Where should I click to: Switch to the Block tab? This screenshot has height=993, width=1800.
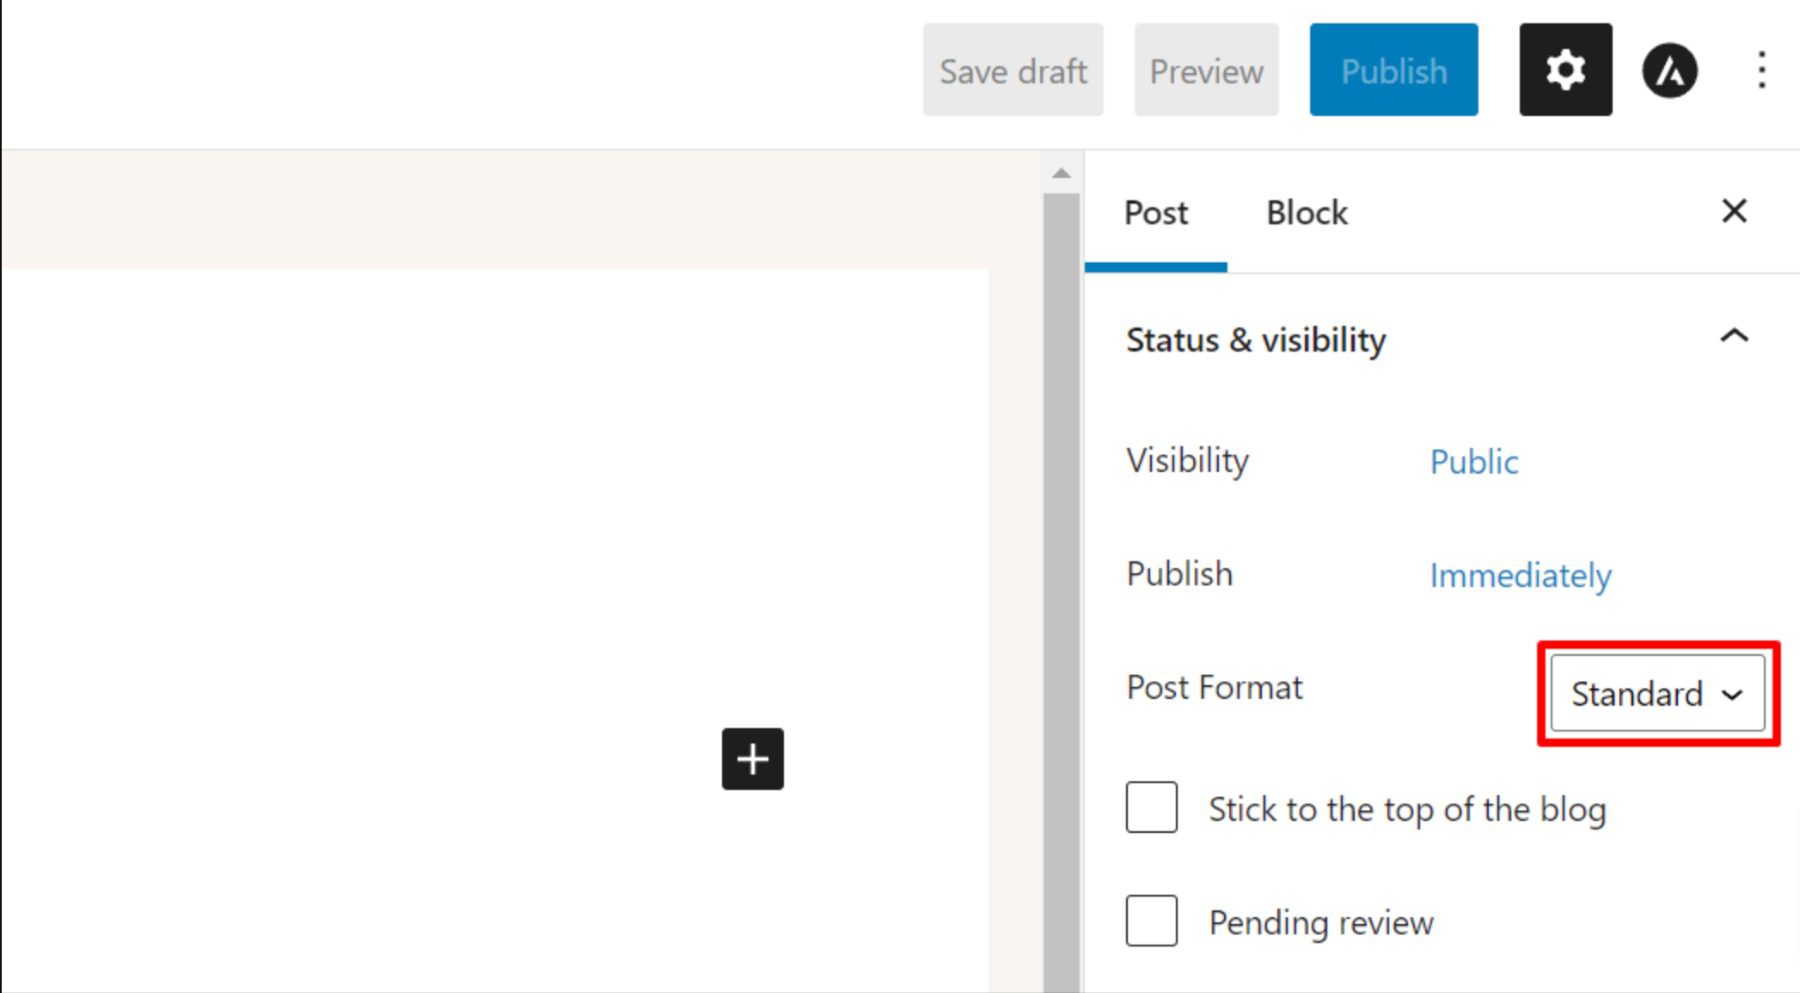coord(1306,212)
